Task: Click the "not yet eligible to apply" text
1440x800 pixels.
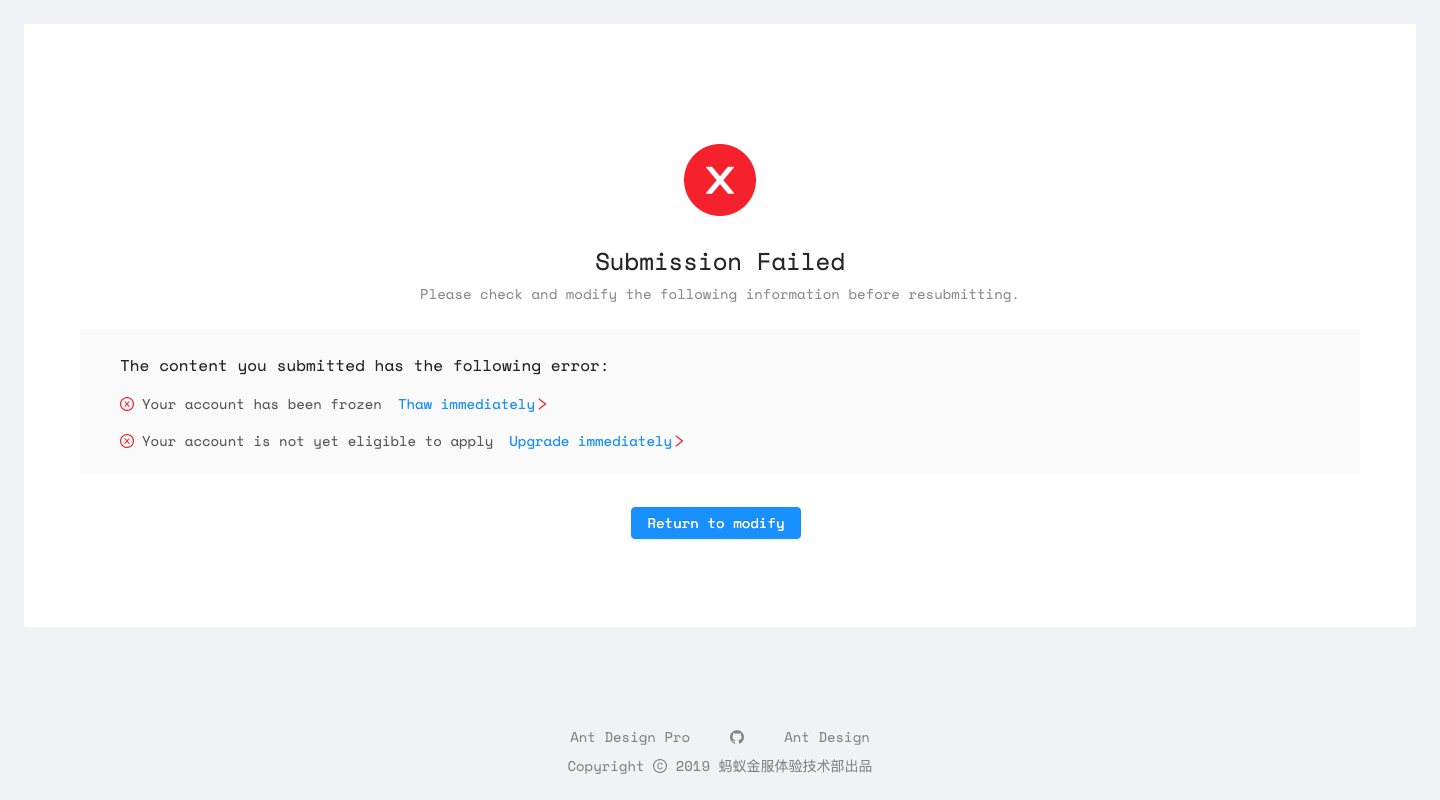Action: [317, 441]
